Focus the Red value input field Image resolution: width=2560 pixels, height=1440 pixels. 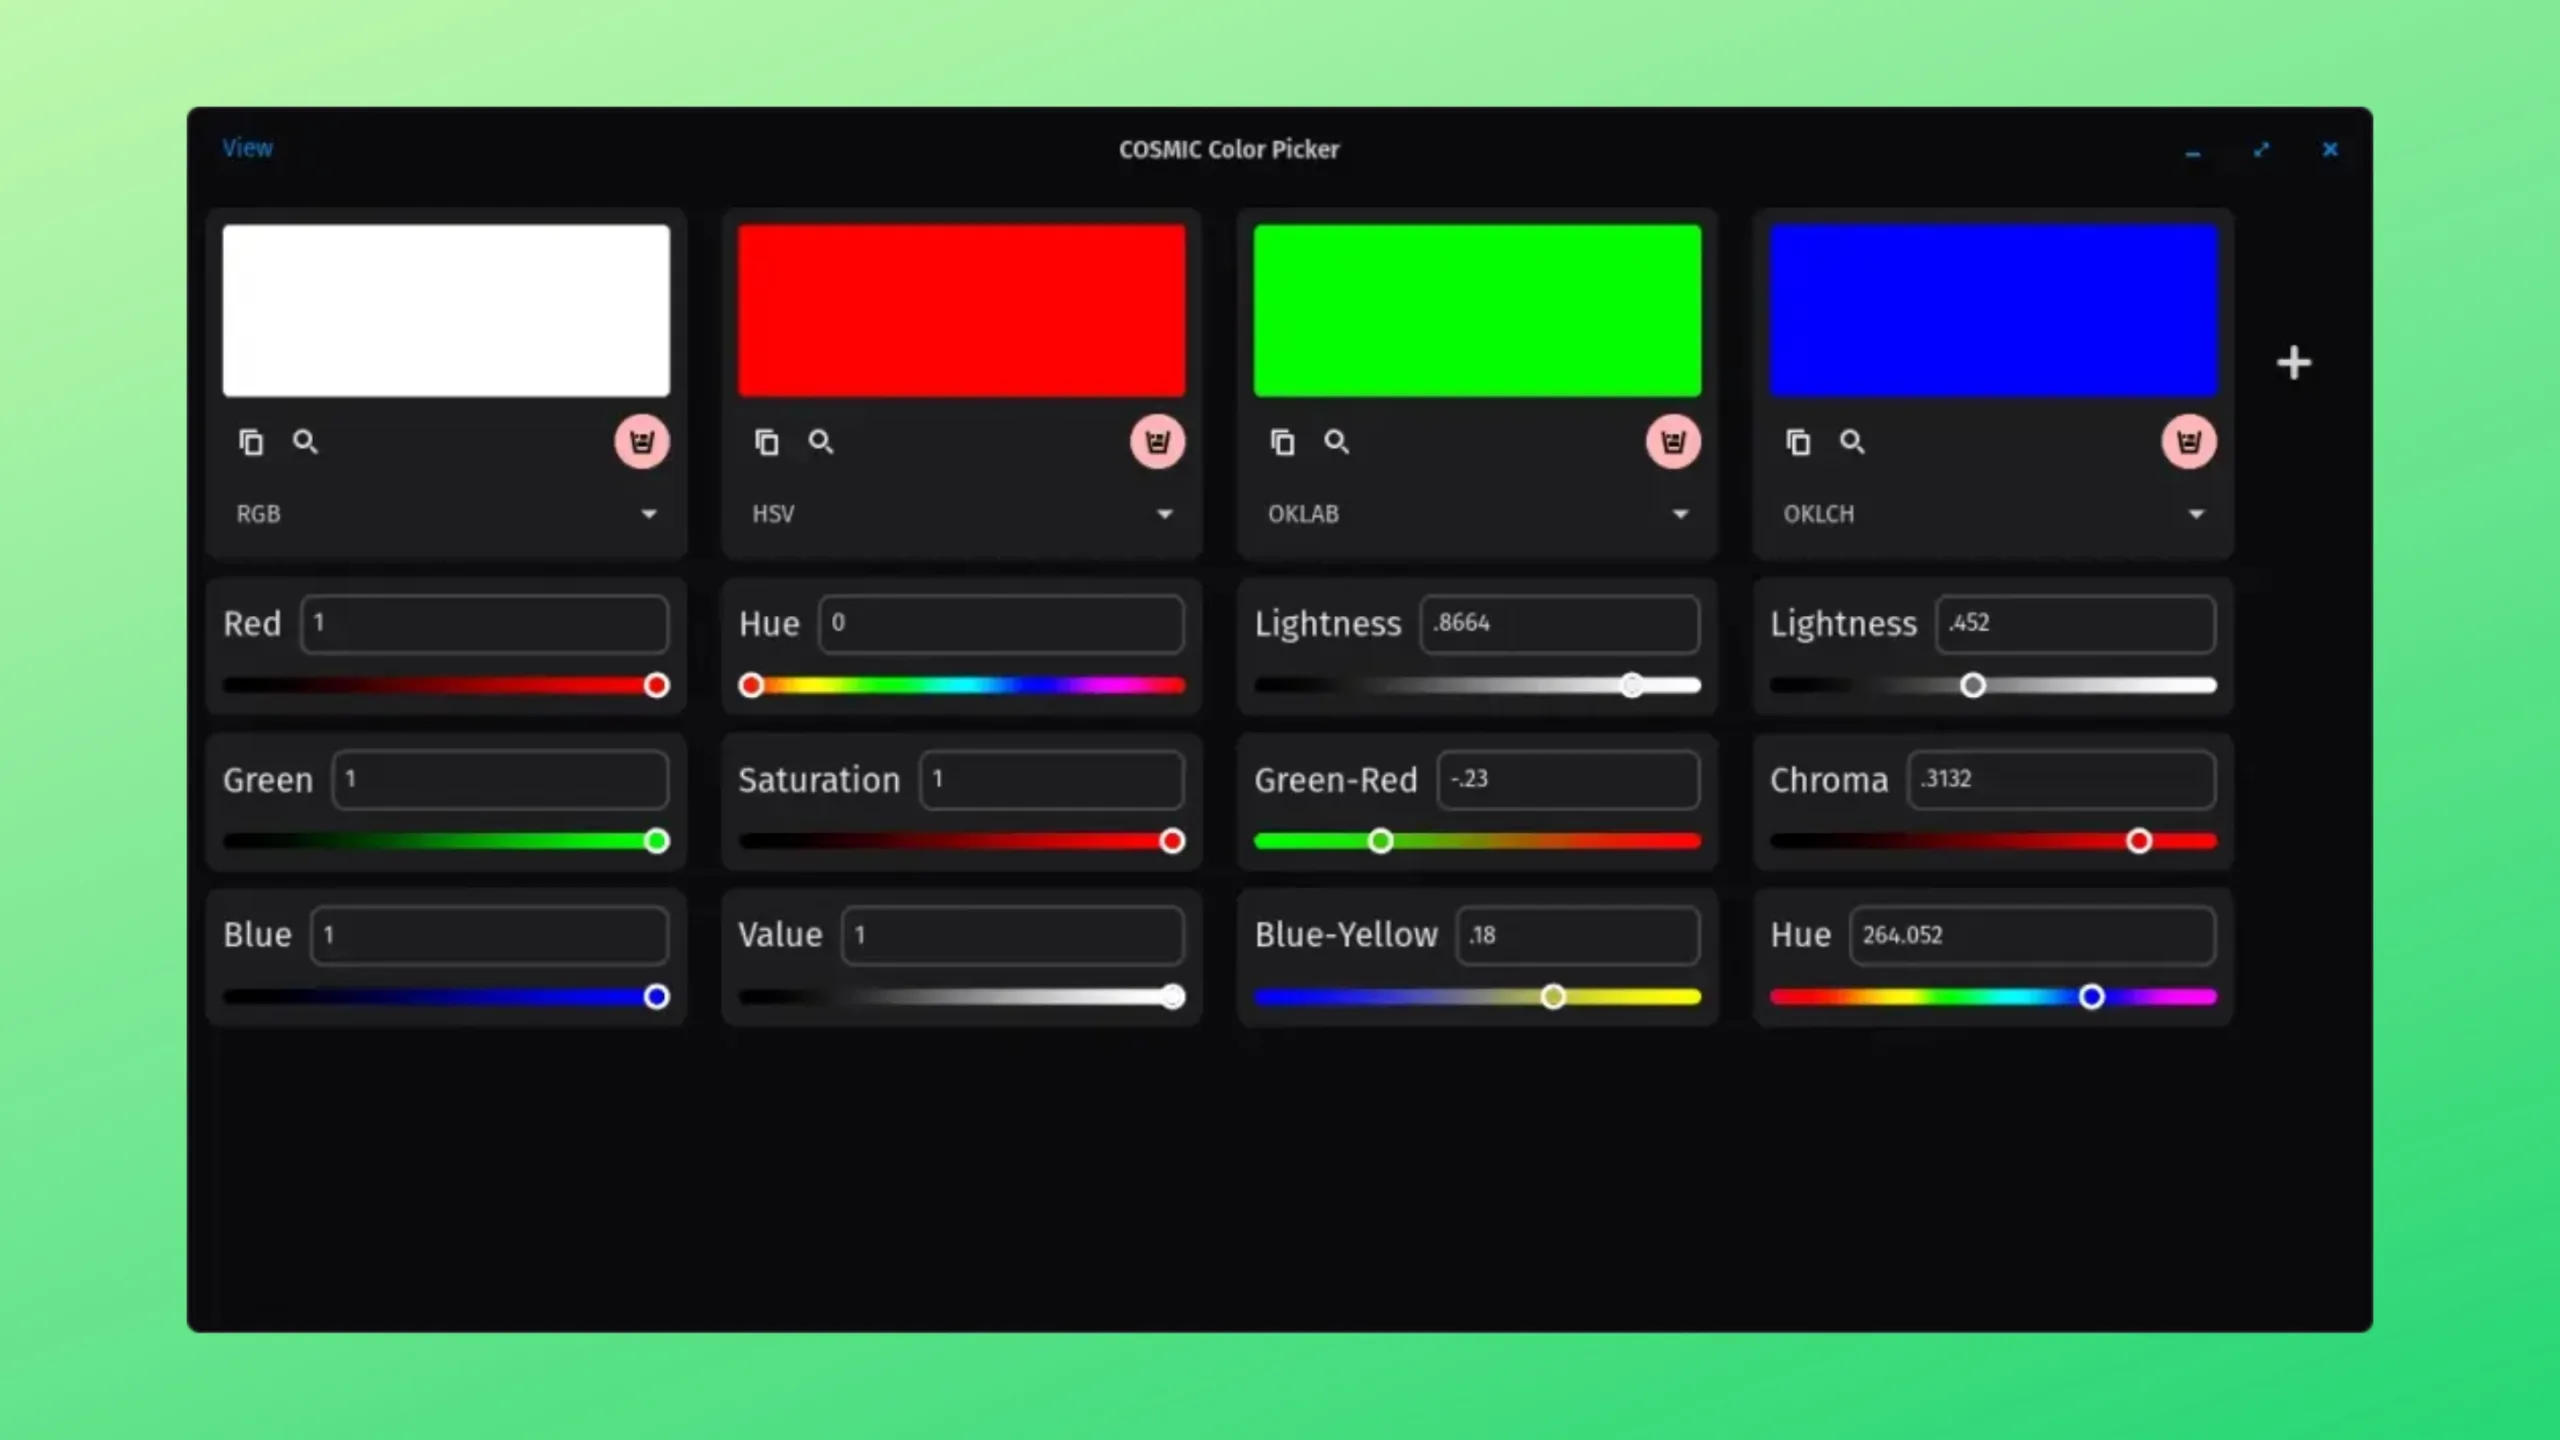[485, 624]
